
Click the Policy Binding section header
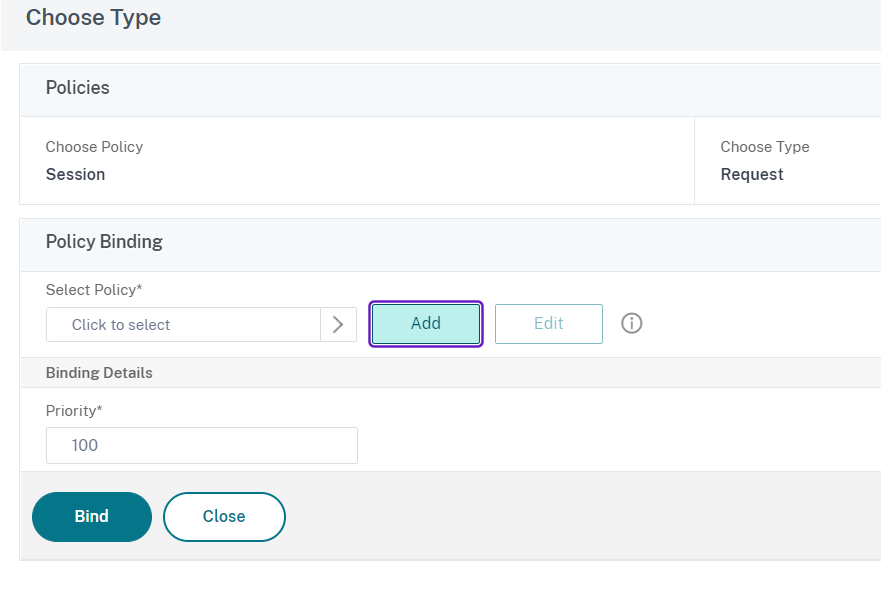[104, 242]
